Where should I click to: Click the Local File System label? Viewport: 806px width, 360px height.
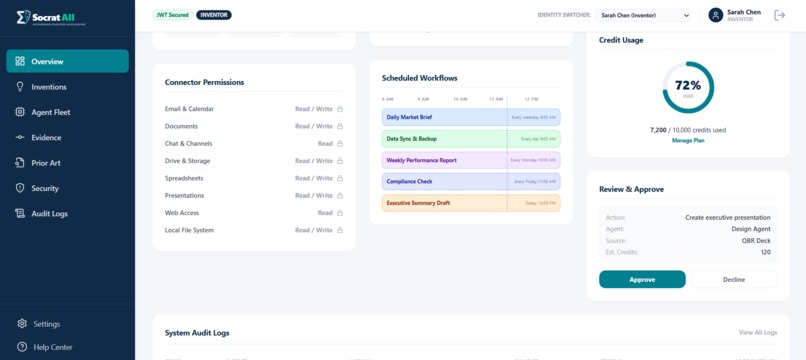pos(189,230)
